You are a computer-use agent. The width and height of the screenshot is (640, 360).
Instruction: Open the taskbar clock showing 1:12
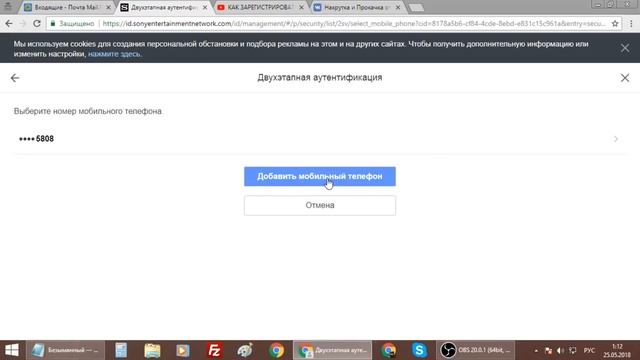tap(617, 350)
